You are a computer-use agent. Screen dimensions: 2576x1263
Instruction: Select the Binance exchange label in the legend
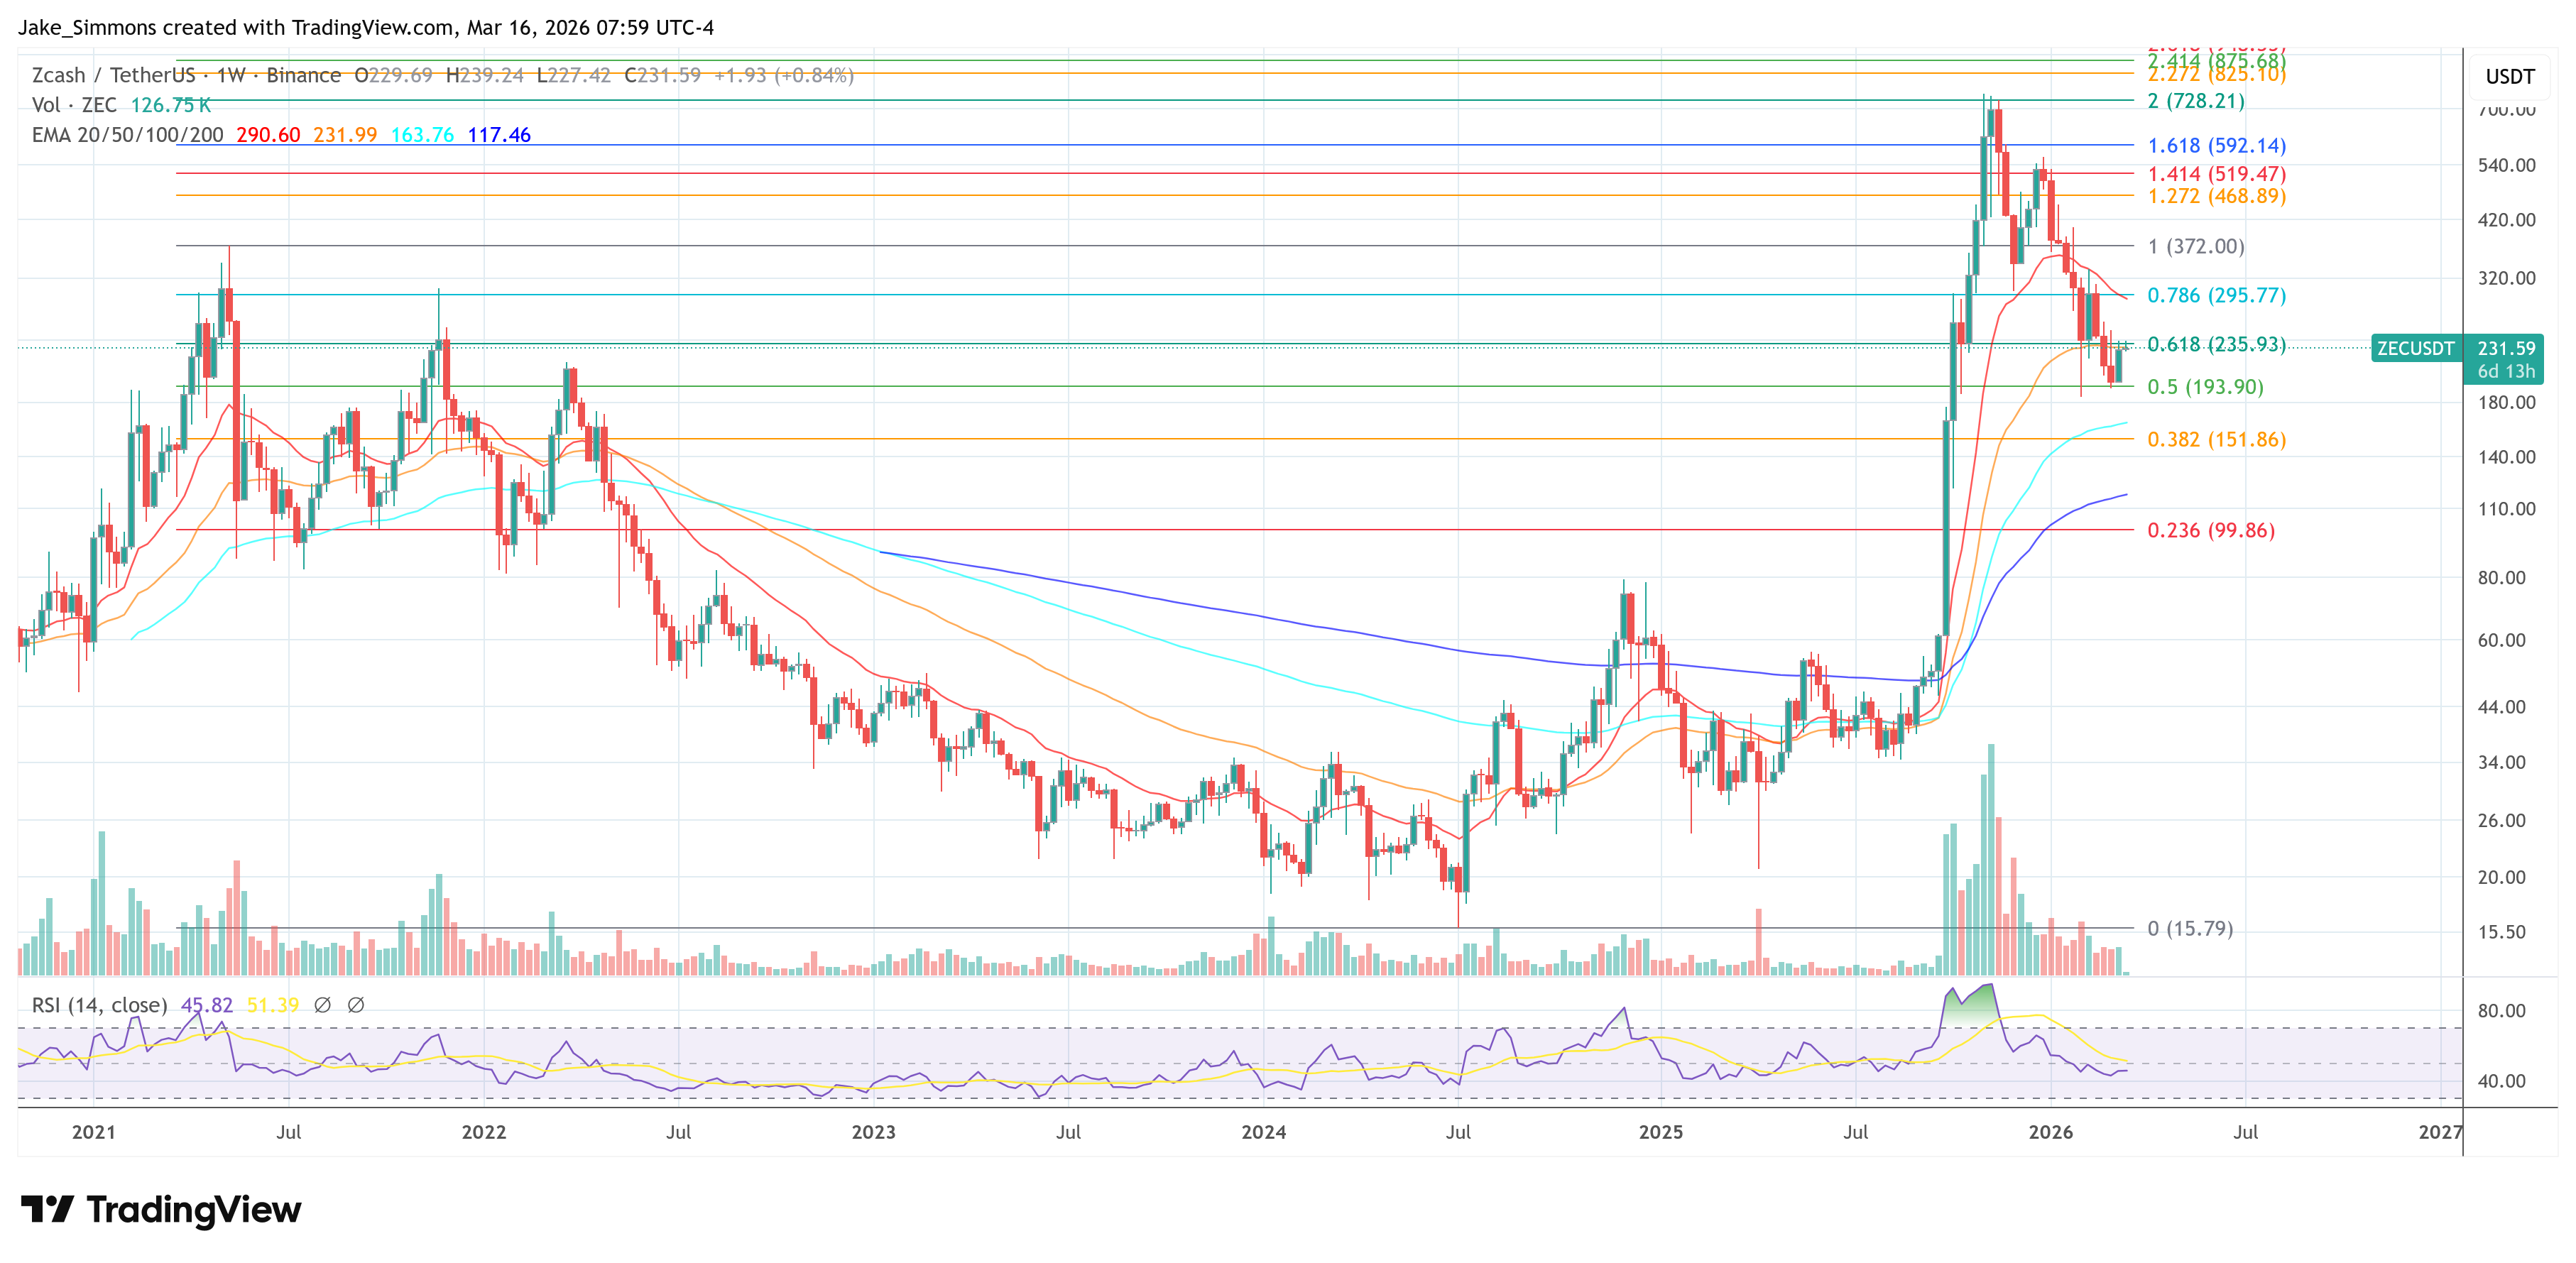tap(302, 74)
